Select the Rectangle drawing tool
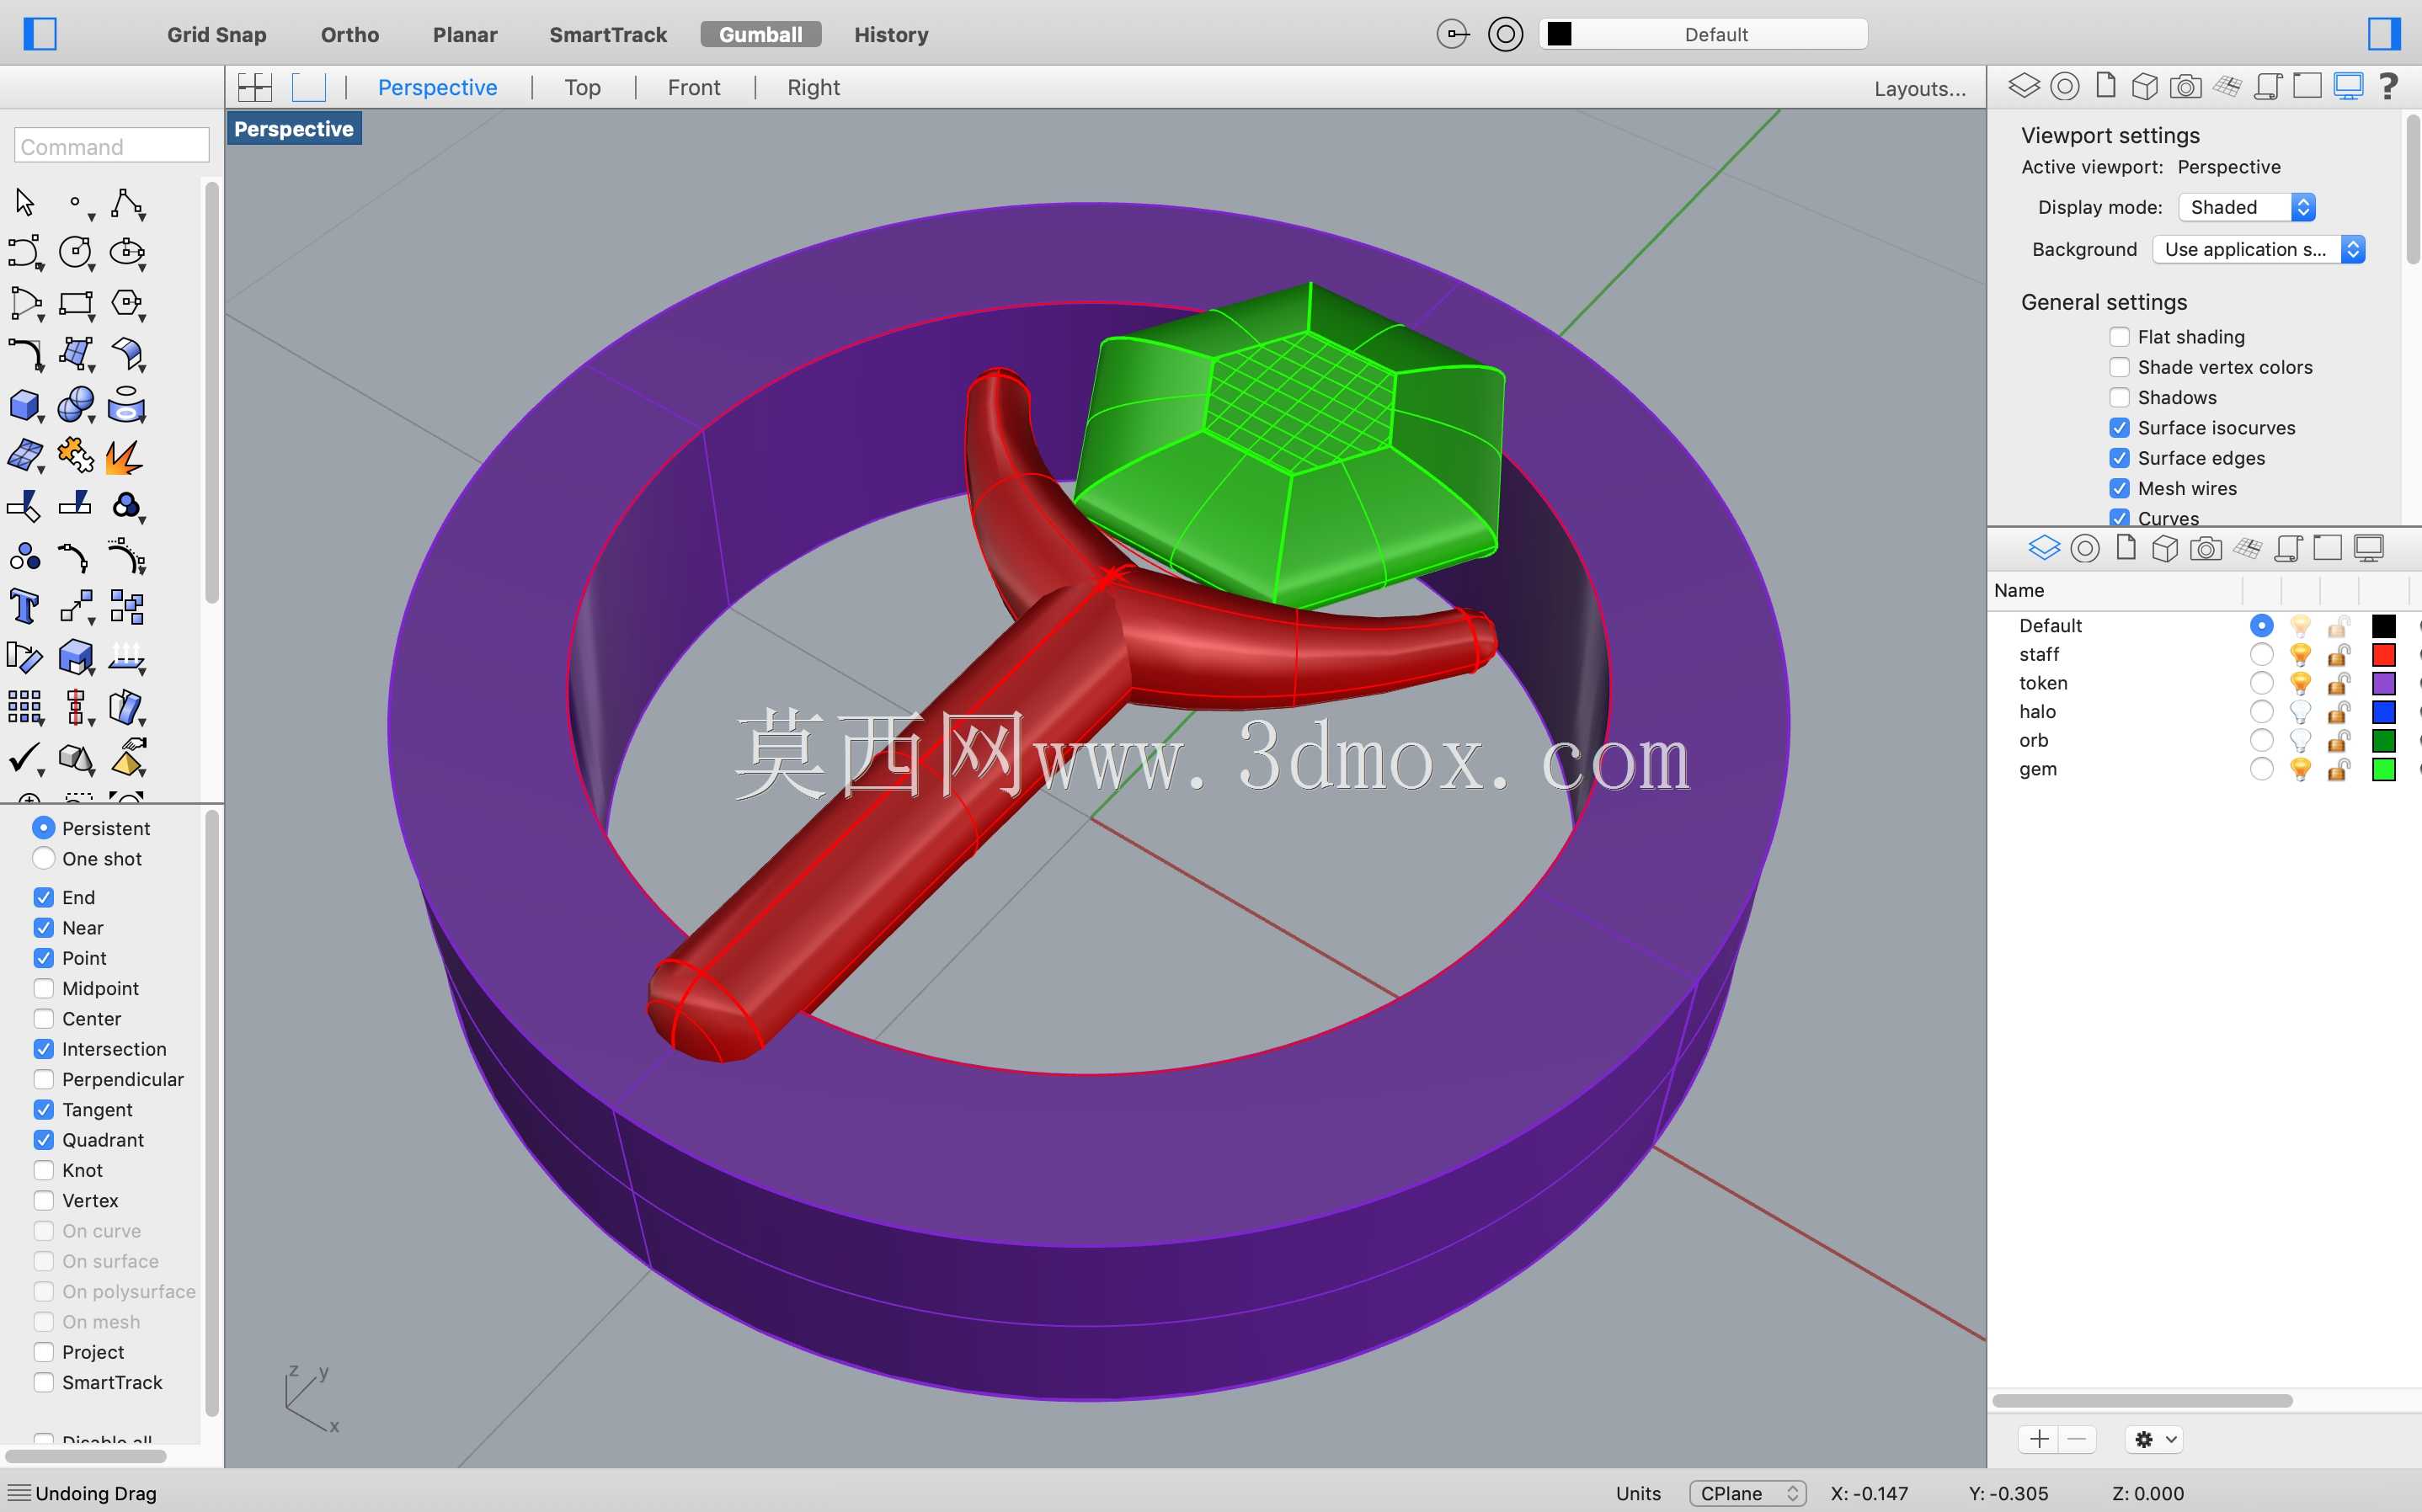This screenshot has height=1512, width=2422. pyautogui.click(x=76, y=303)
